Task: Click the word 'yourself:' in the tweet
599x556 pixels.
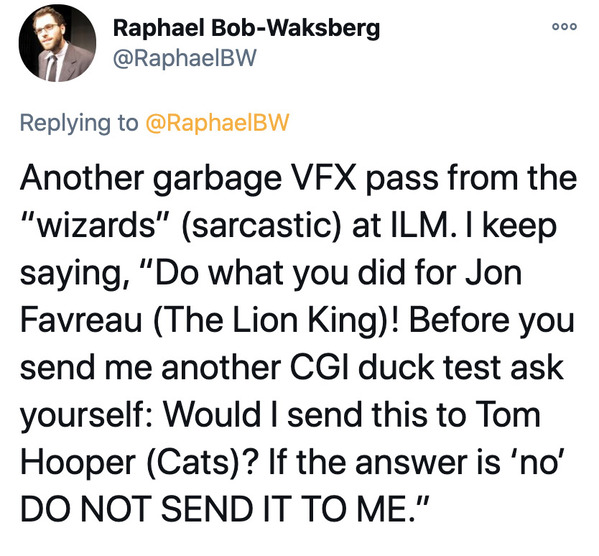Action: click(x=85, y=417)
